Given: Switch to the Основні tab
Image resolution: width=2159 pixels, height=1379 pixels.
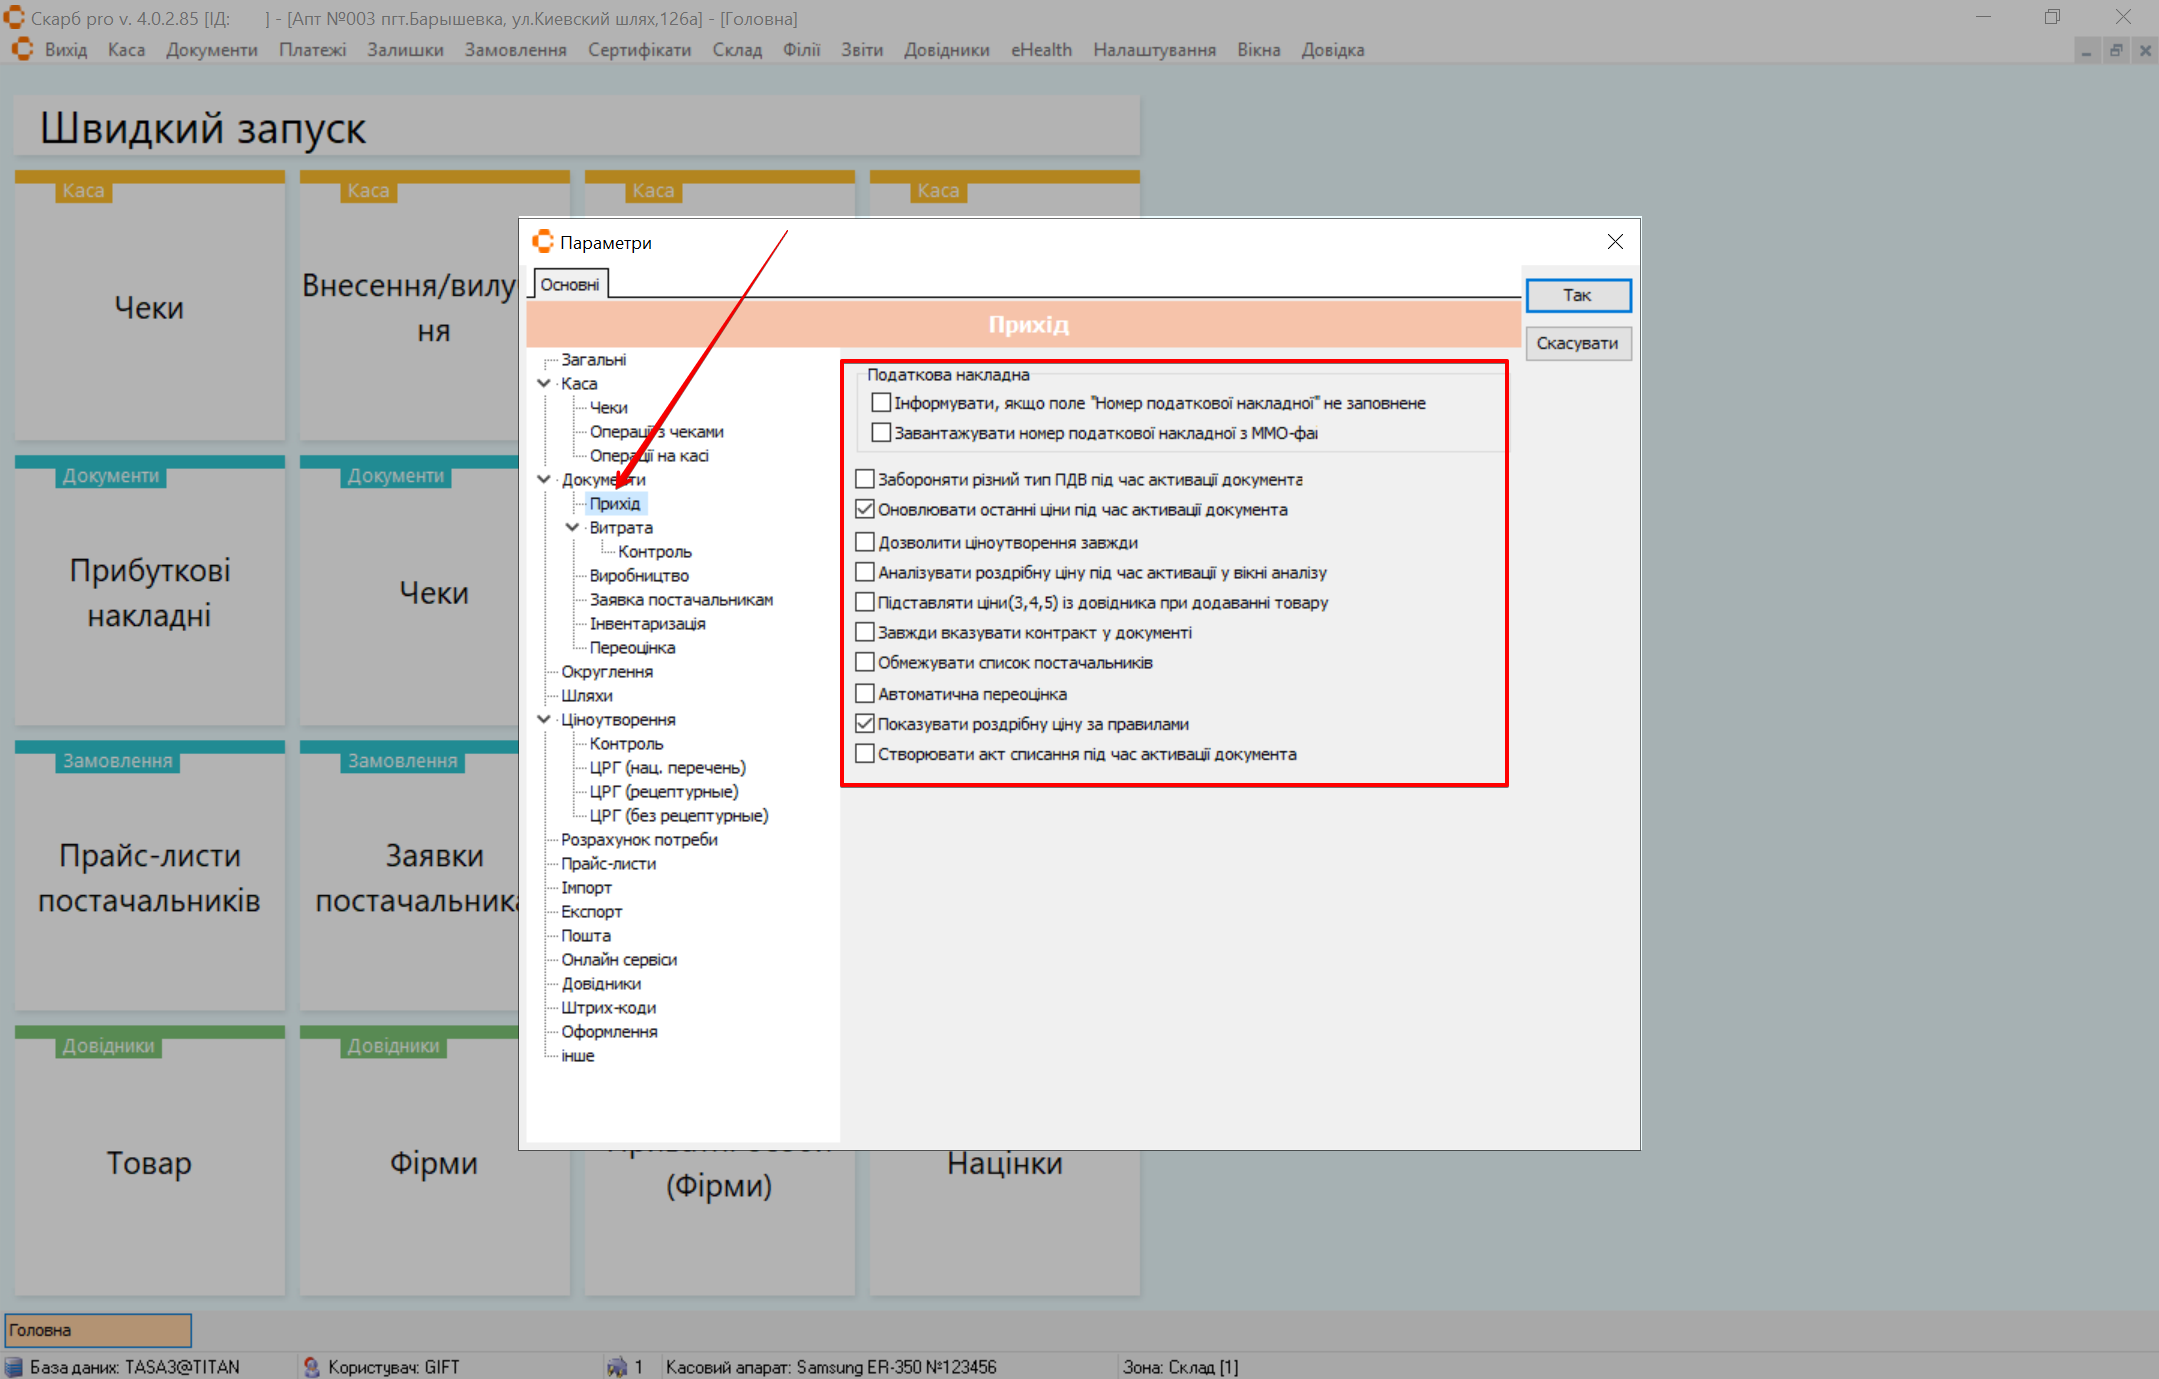Looking at the screenshot, I should [x=570, y=285].
